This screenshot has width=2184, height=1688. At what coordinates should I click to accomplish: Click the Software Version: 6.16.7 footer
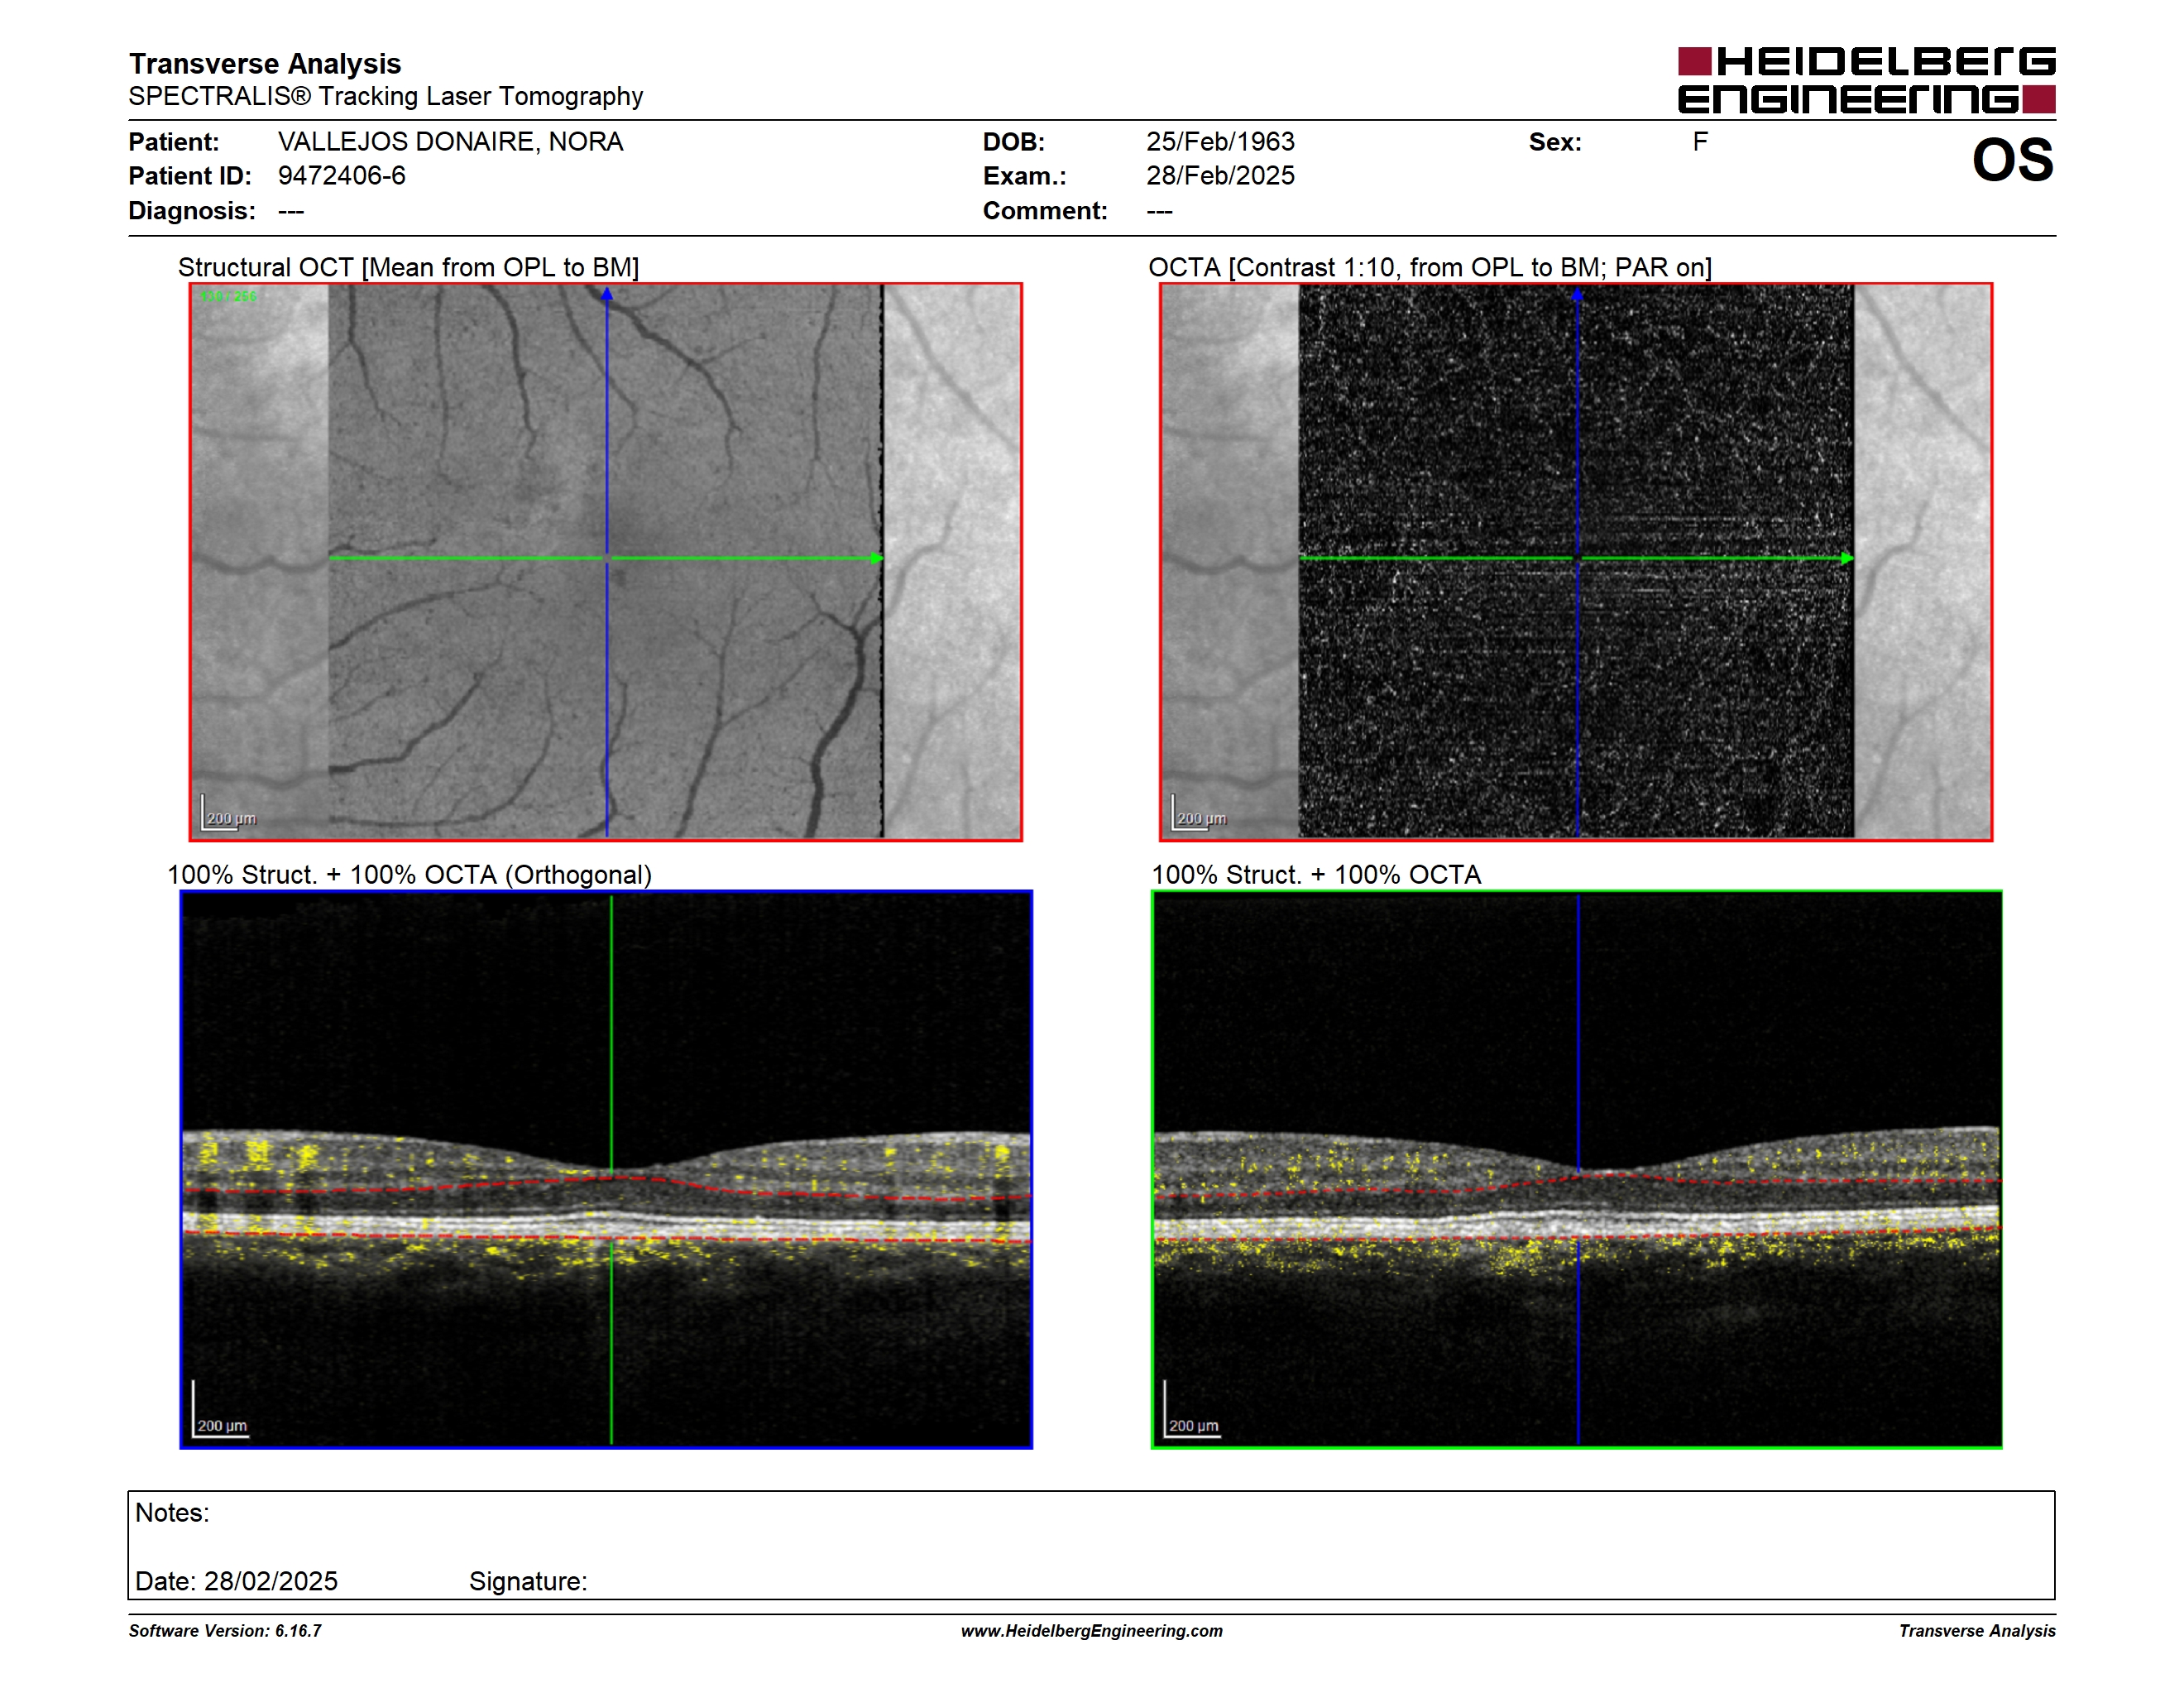coord(225,1631)
